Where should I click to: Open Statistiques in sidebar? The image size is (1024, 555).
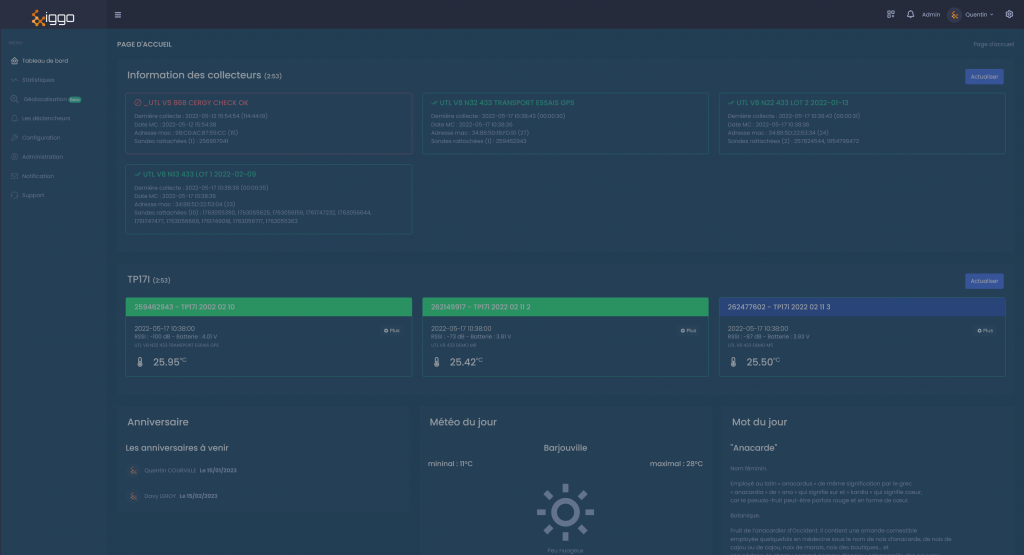pos(38,80)
